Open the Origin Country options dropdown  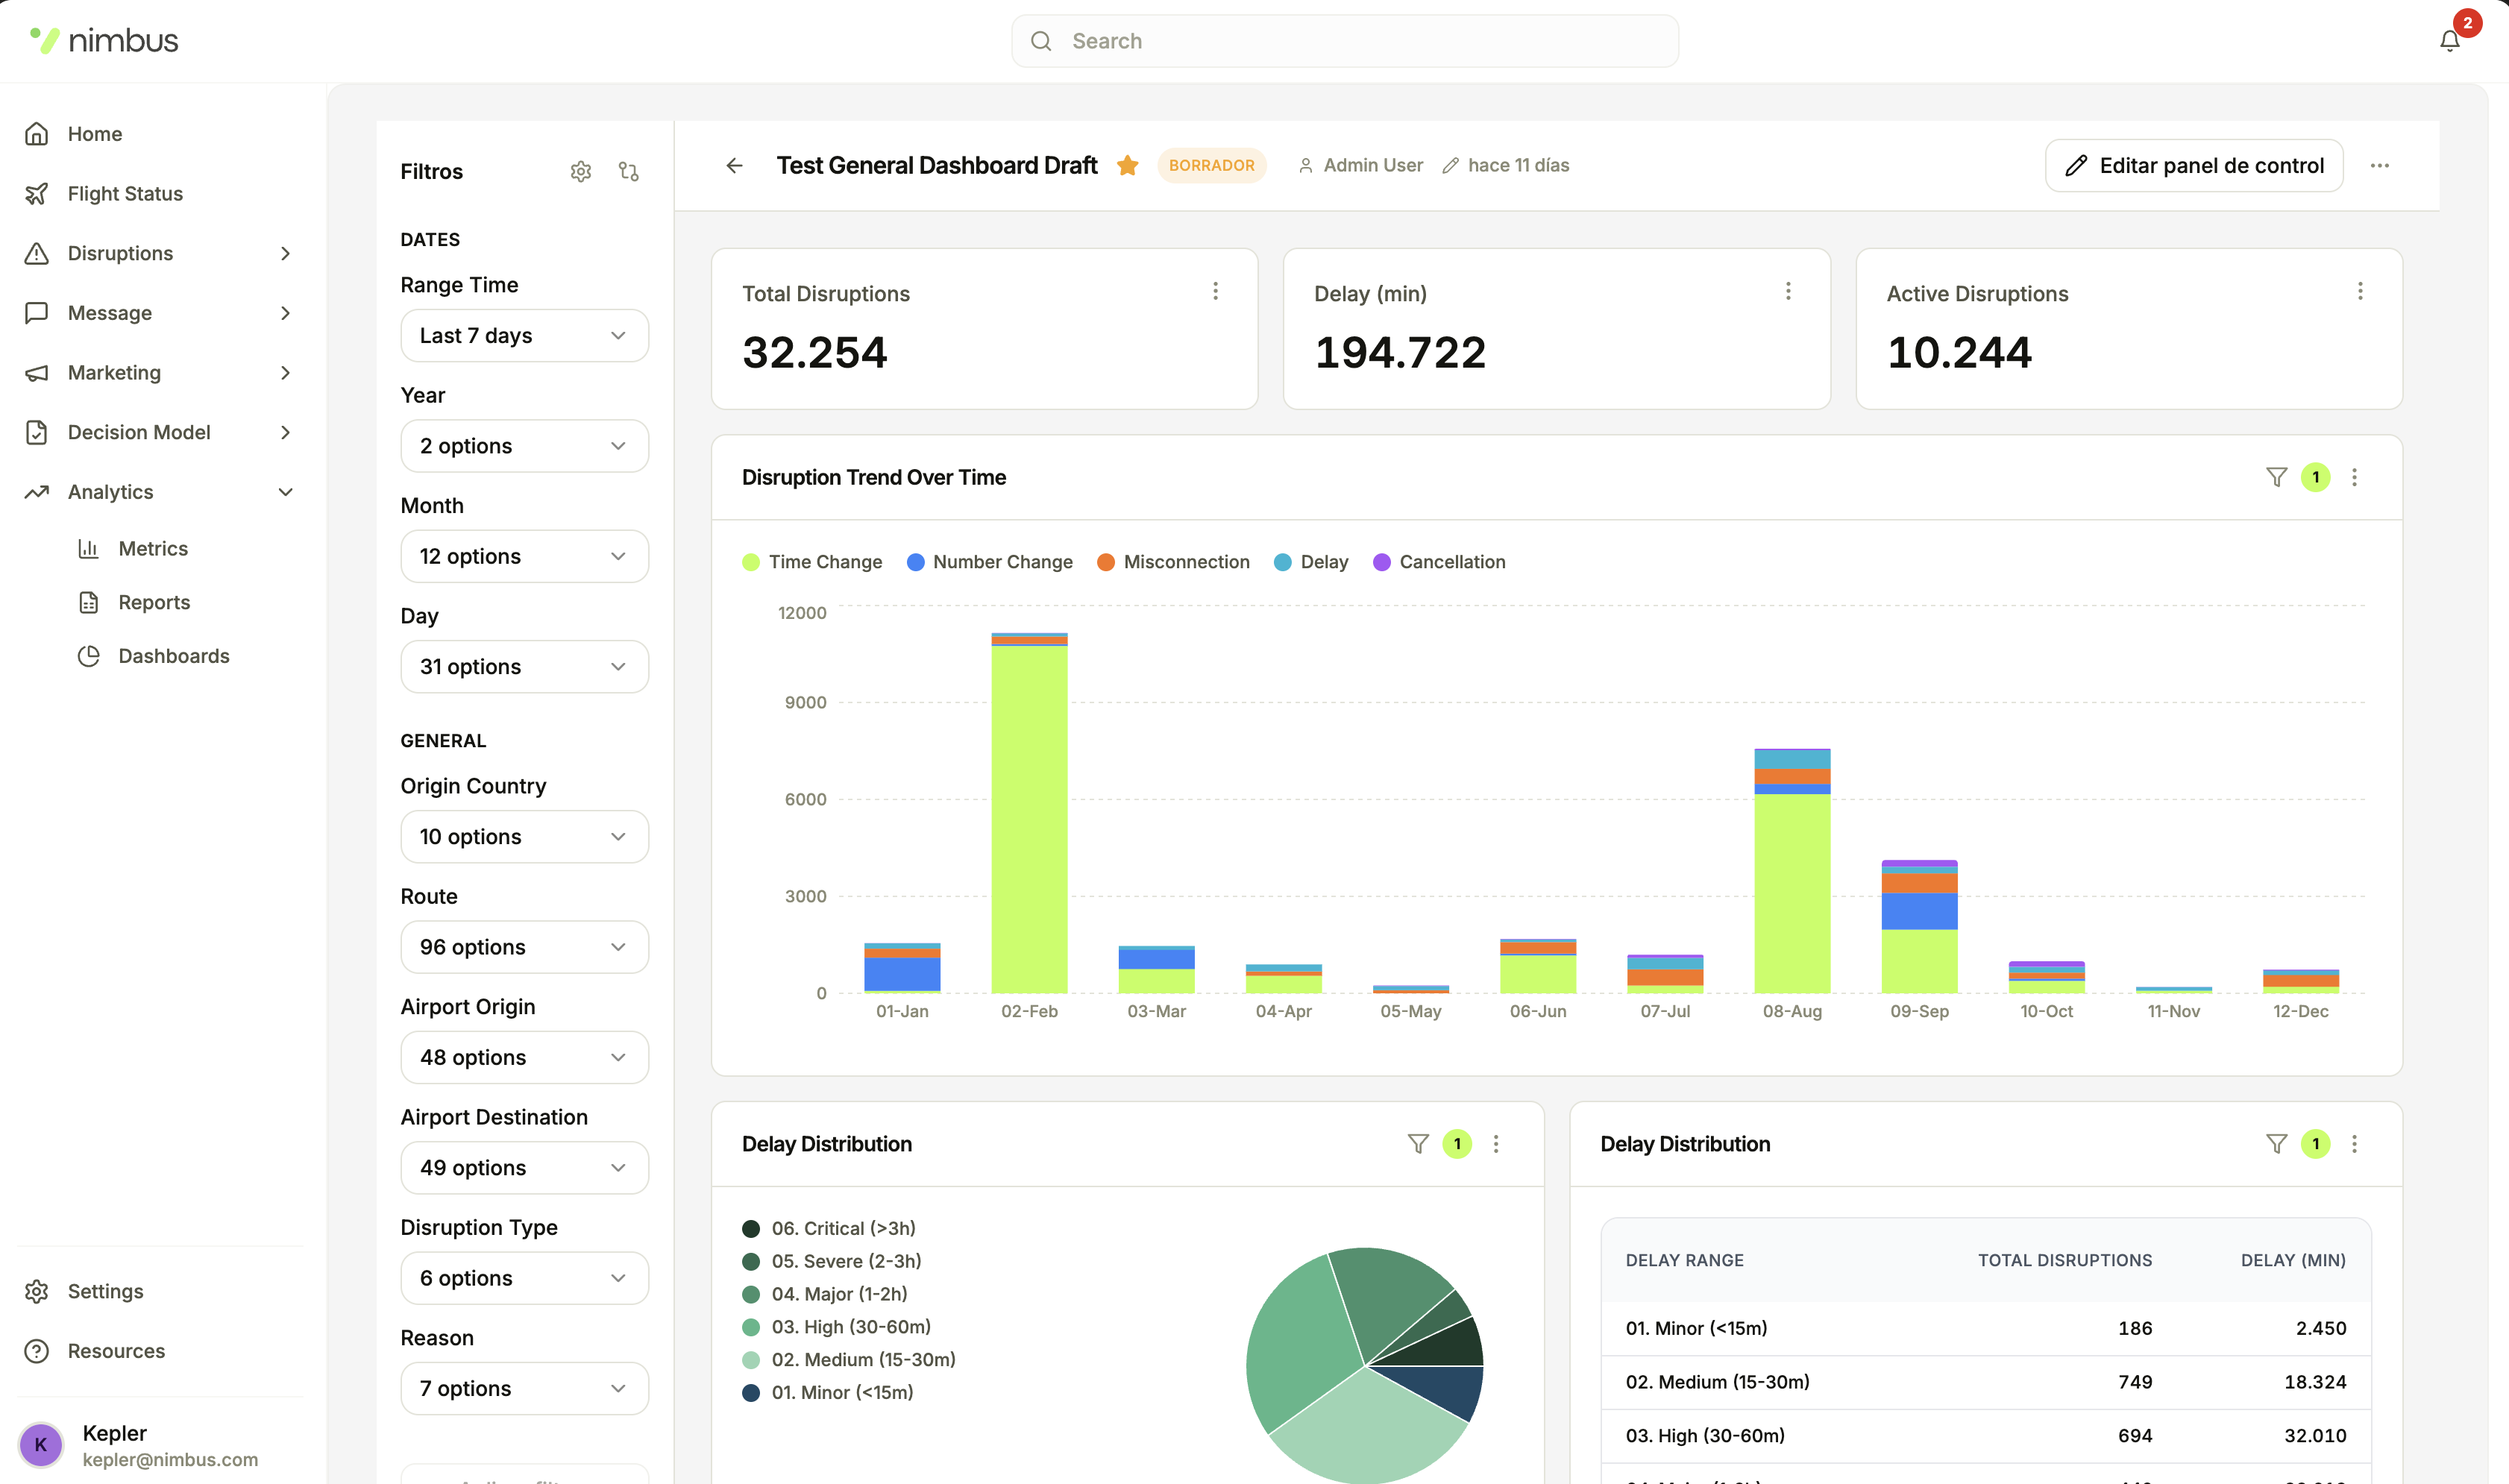pyautogui.click(x=524, y=836)
